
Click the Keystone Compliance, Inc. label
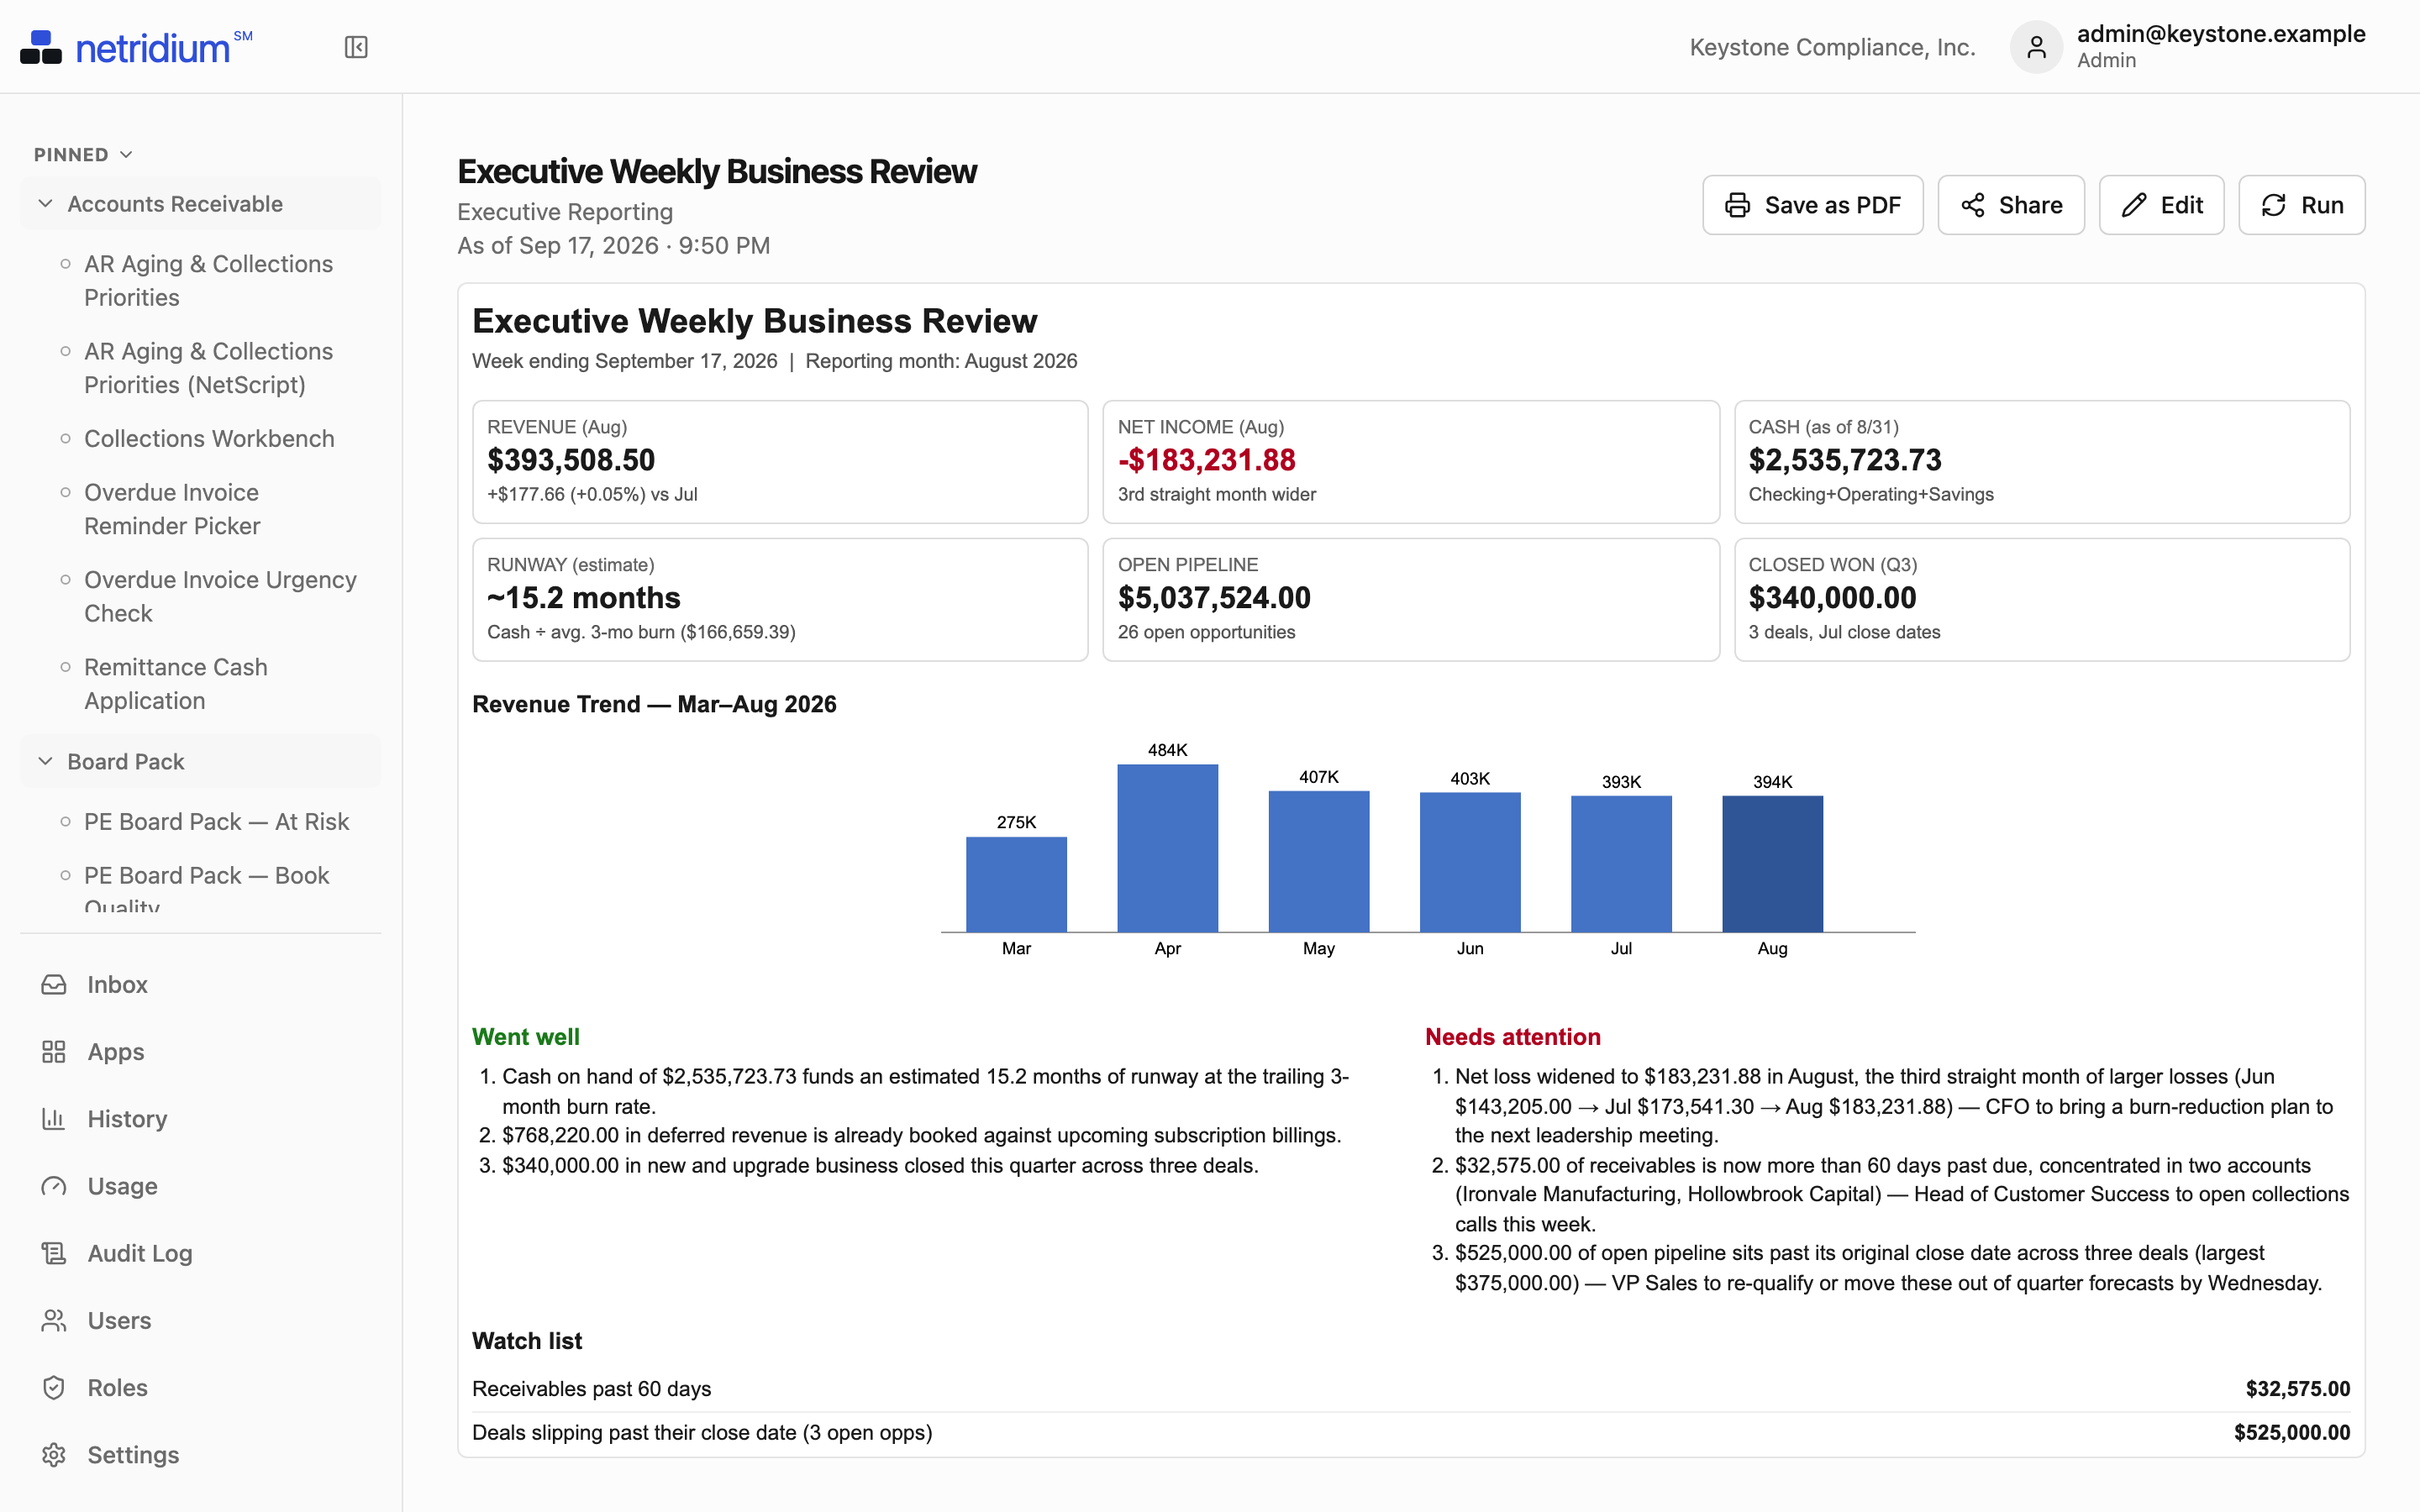(x=1832, y=47)
